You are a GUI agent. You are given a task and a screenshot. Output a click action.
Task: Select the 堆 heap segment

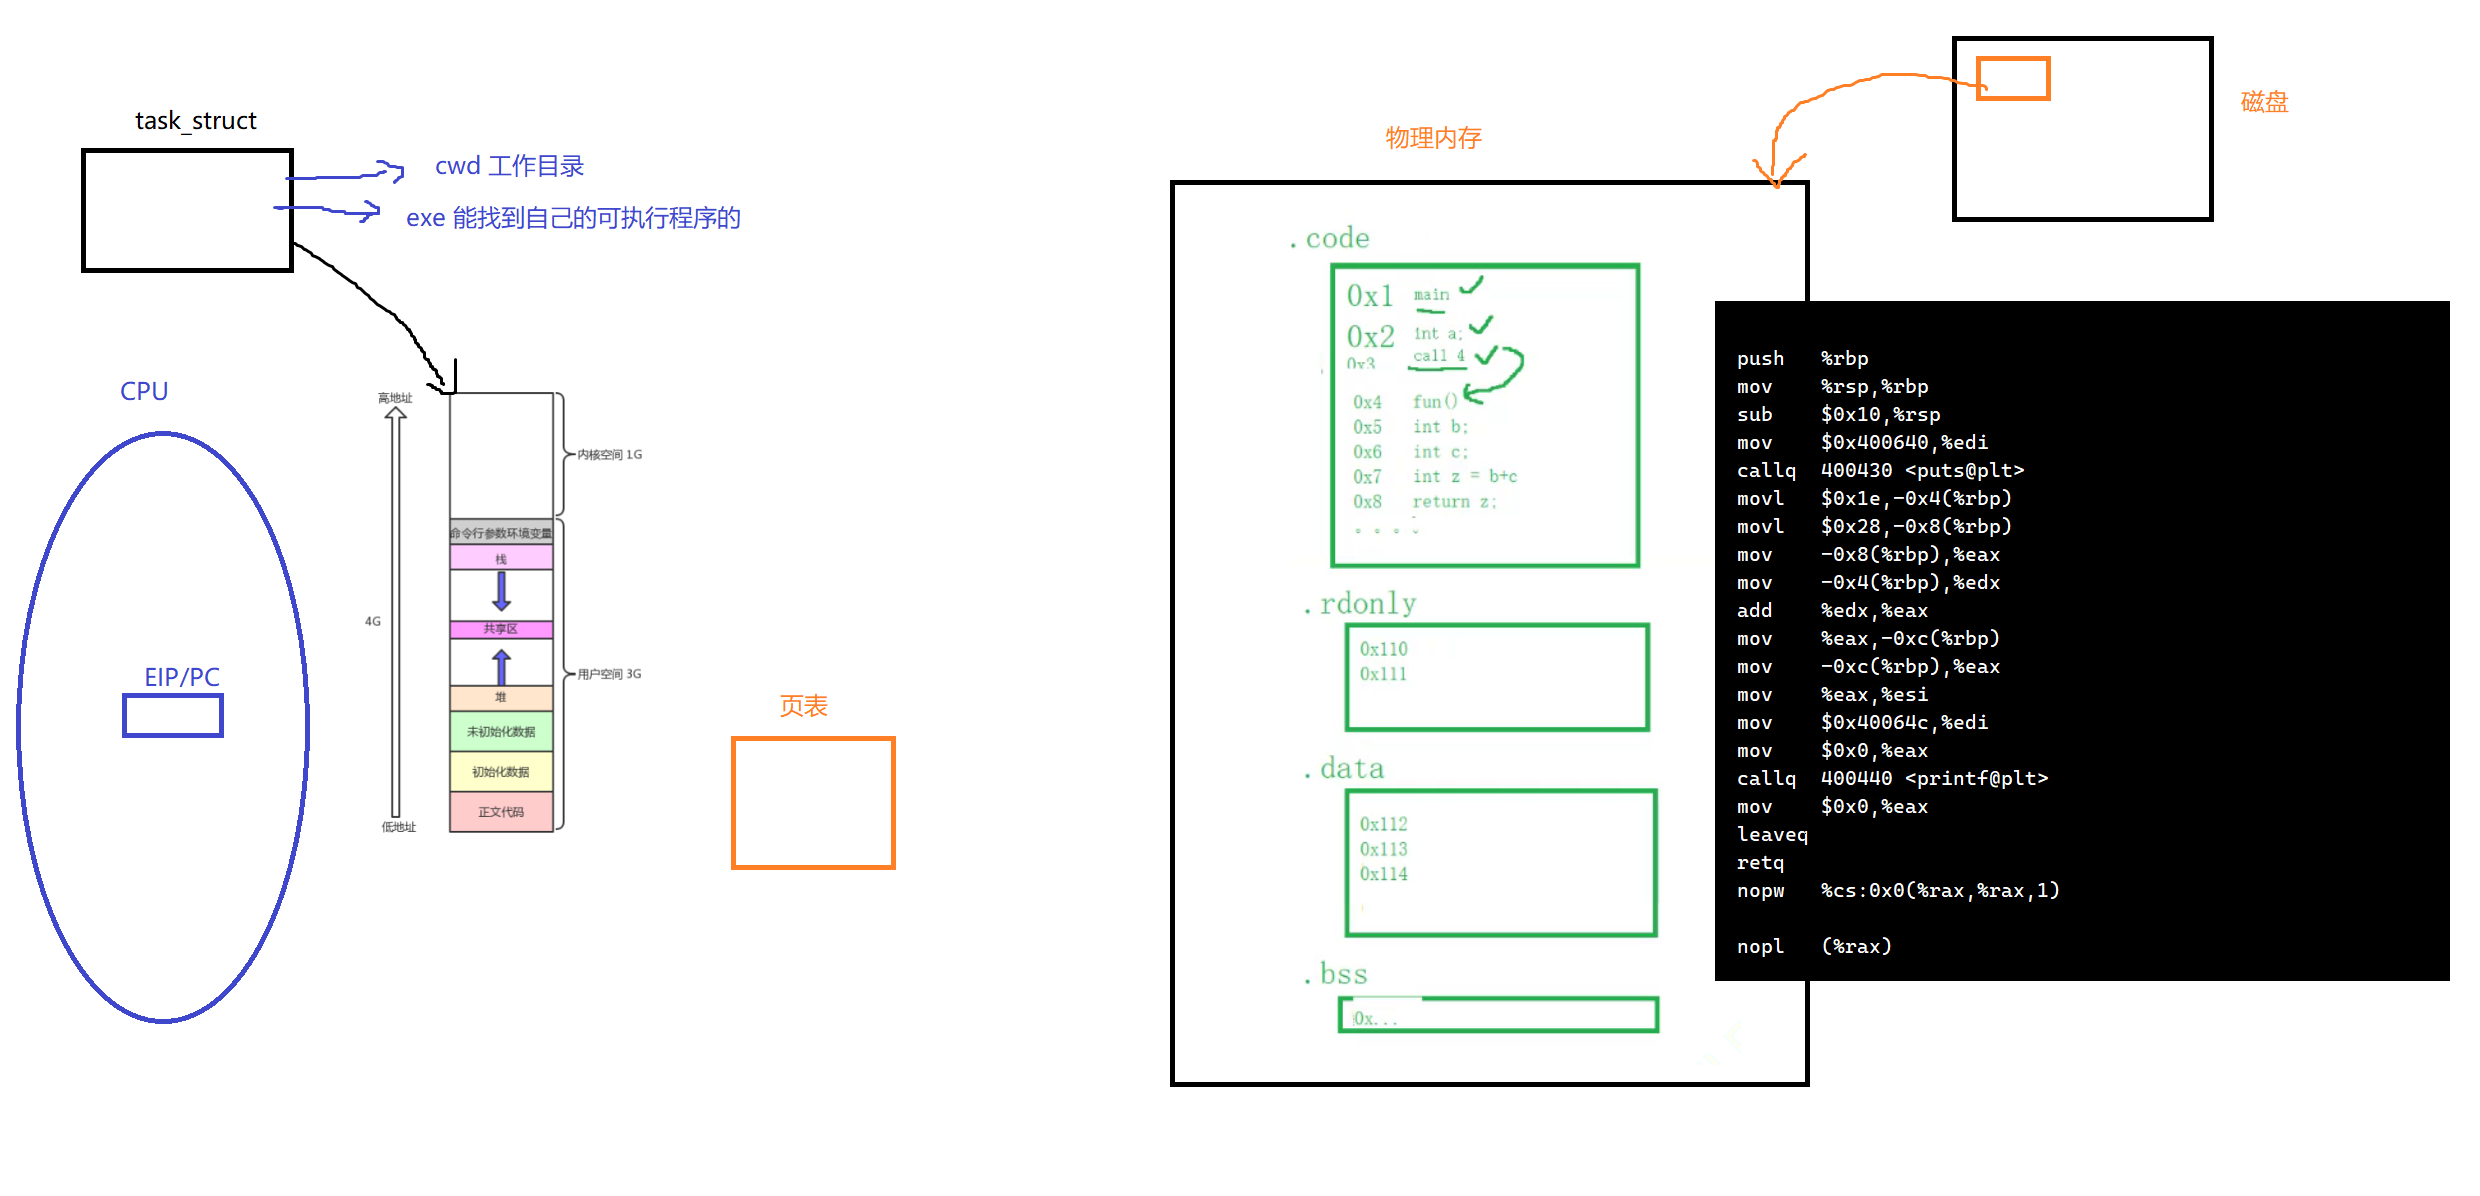coord(501,697)
